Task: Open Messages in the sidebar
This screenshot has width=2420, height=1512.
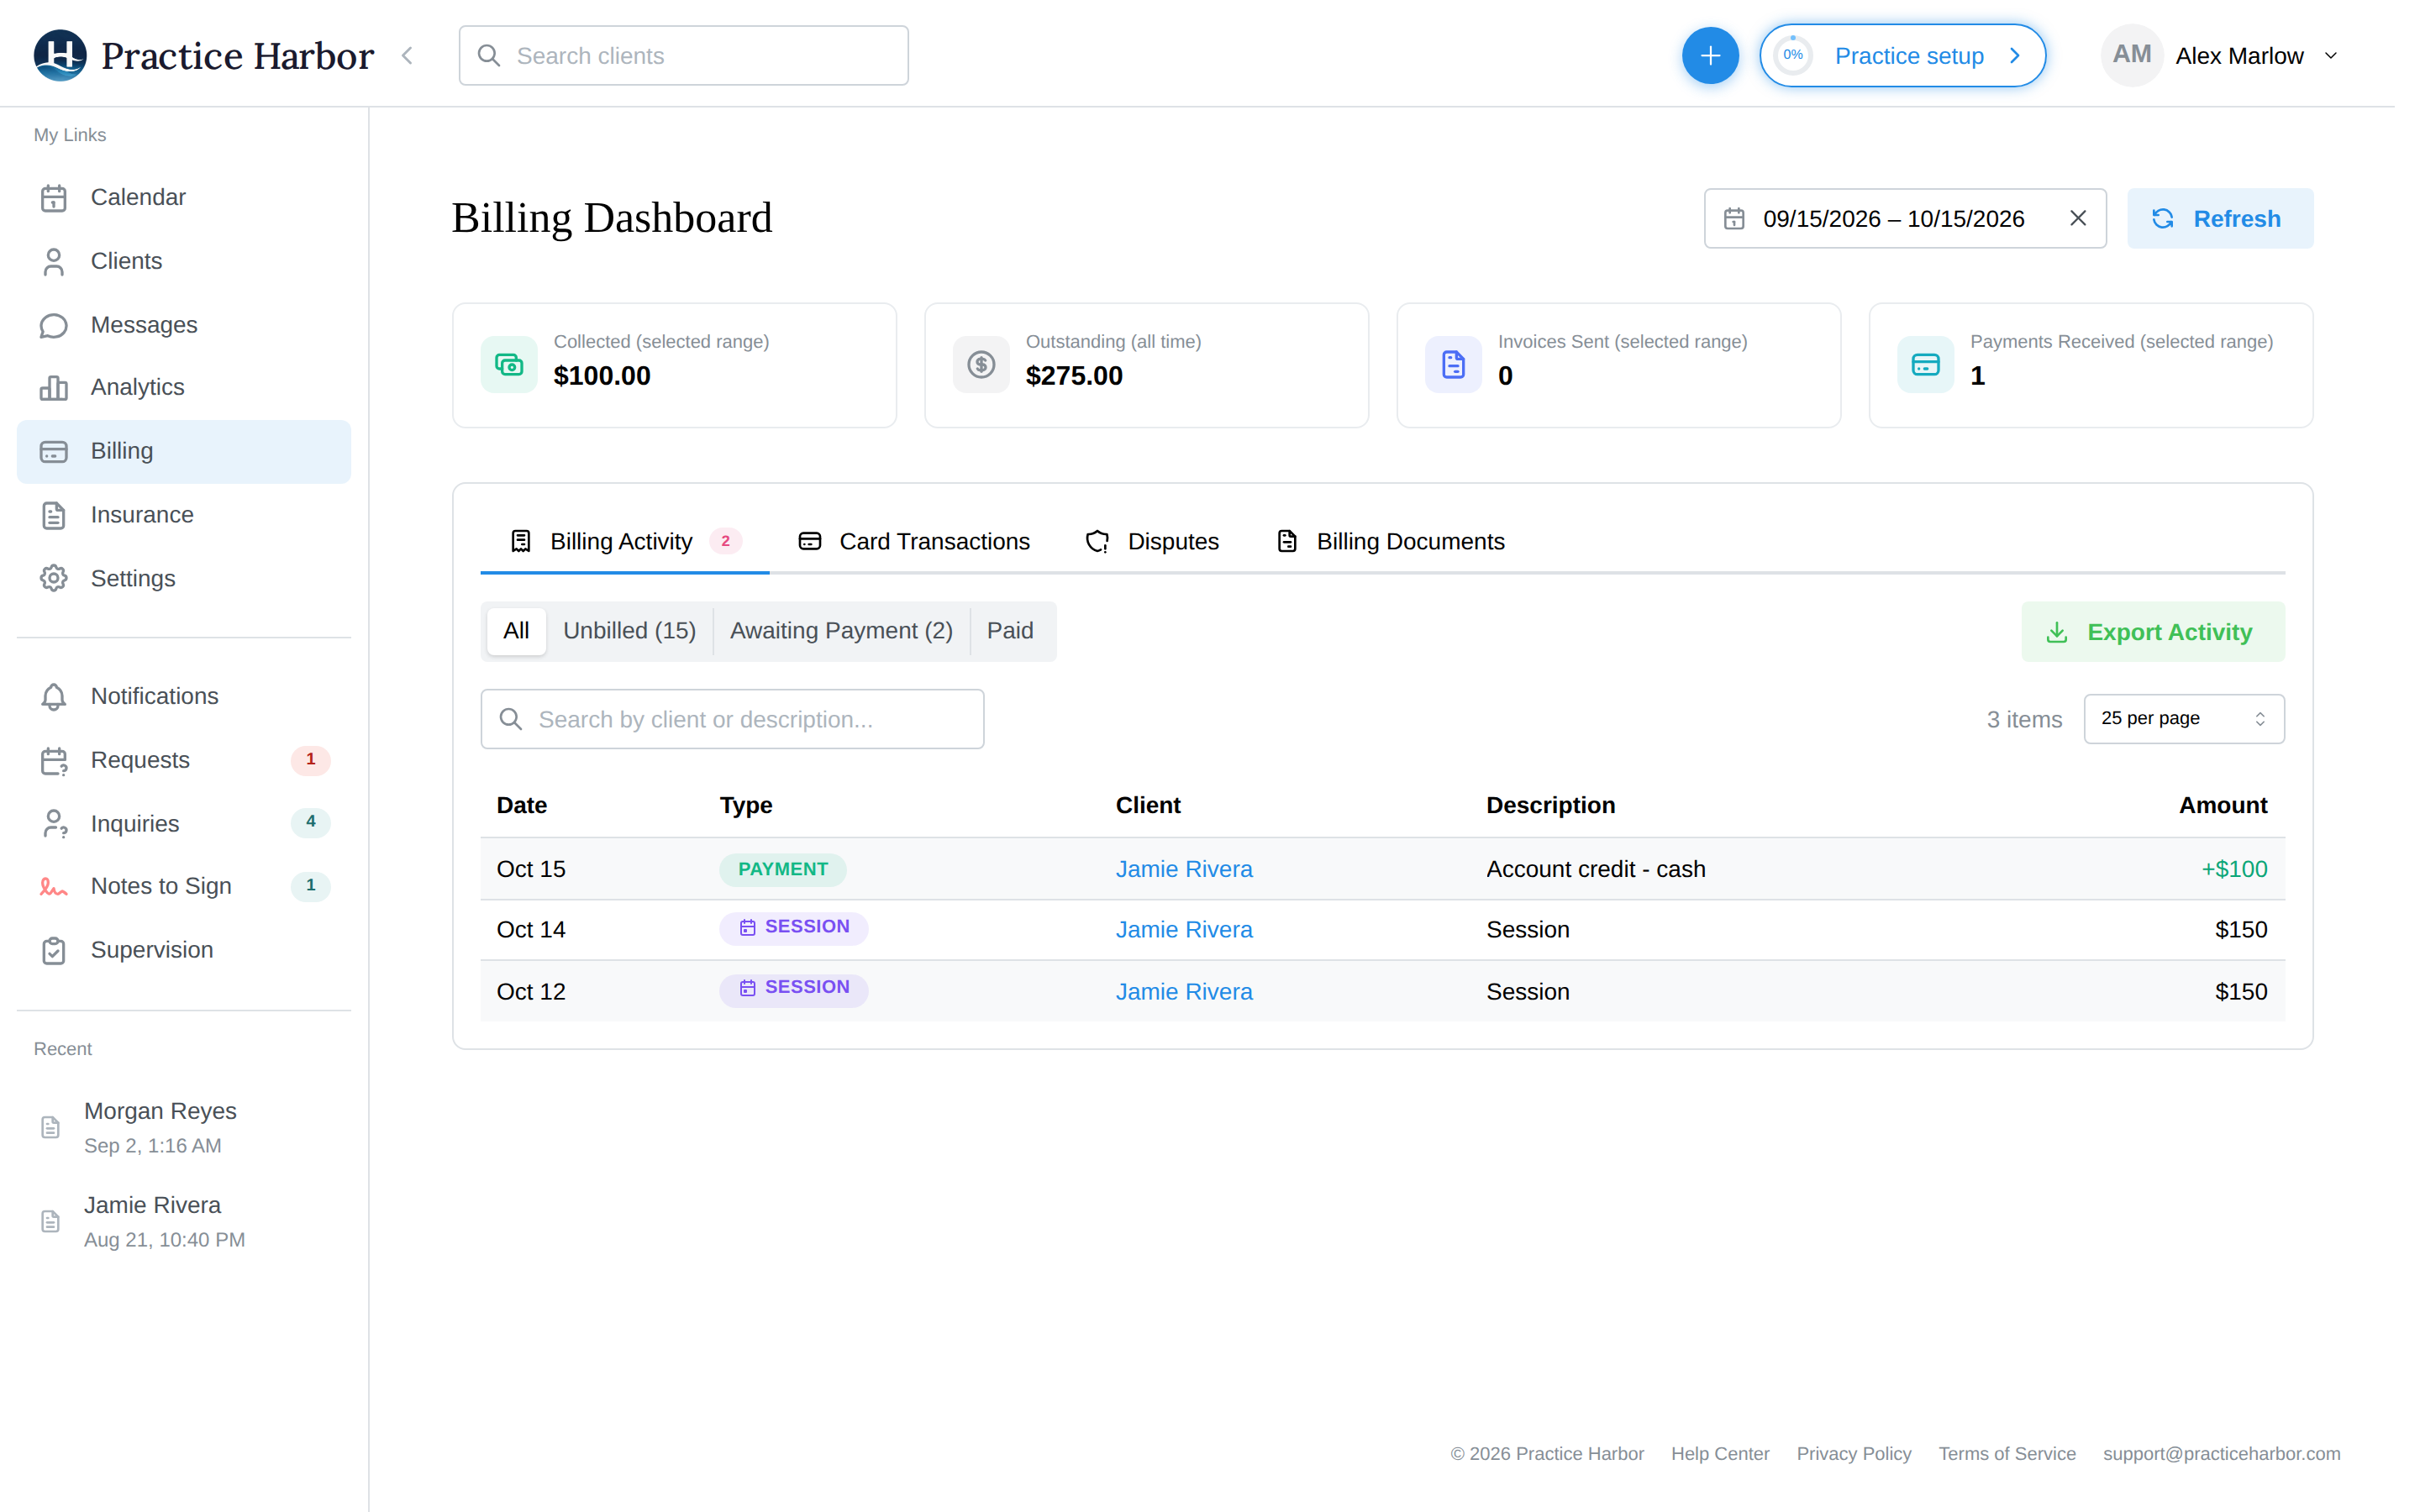Action: (184, 325)
